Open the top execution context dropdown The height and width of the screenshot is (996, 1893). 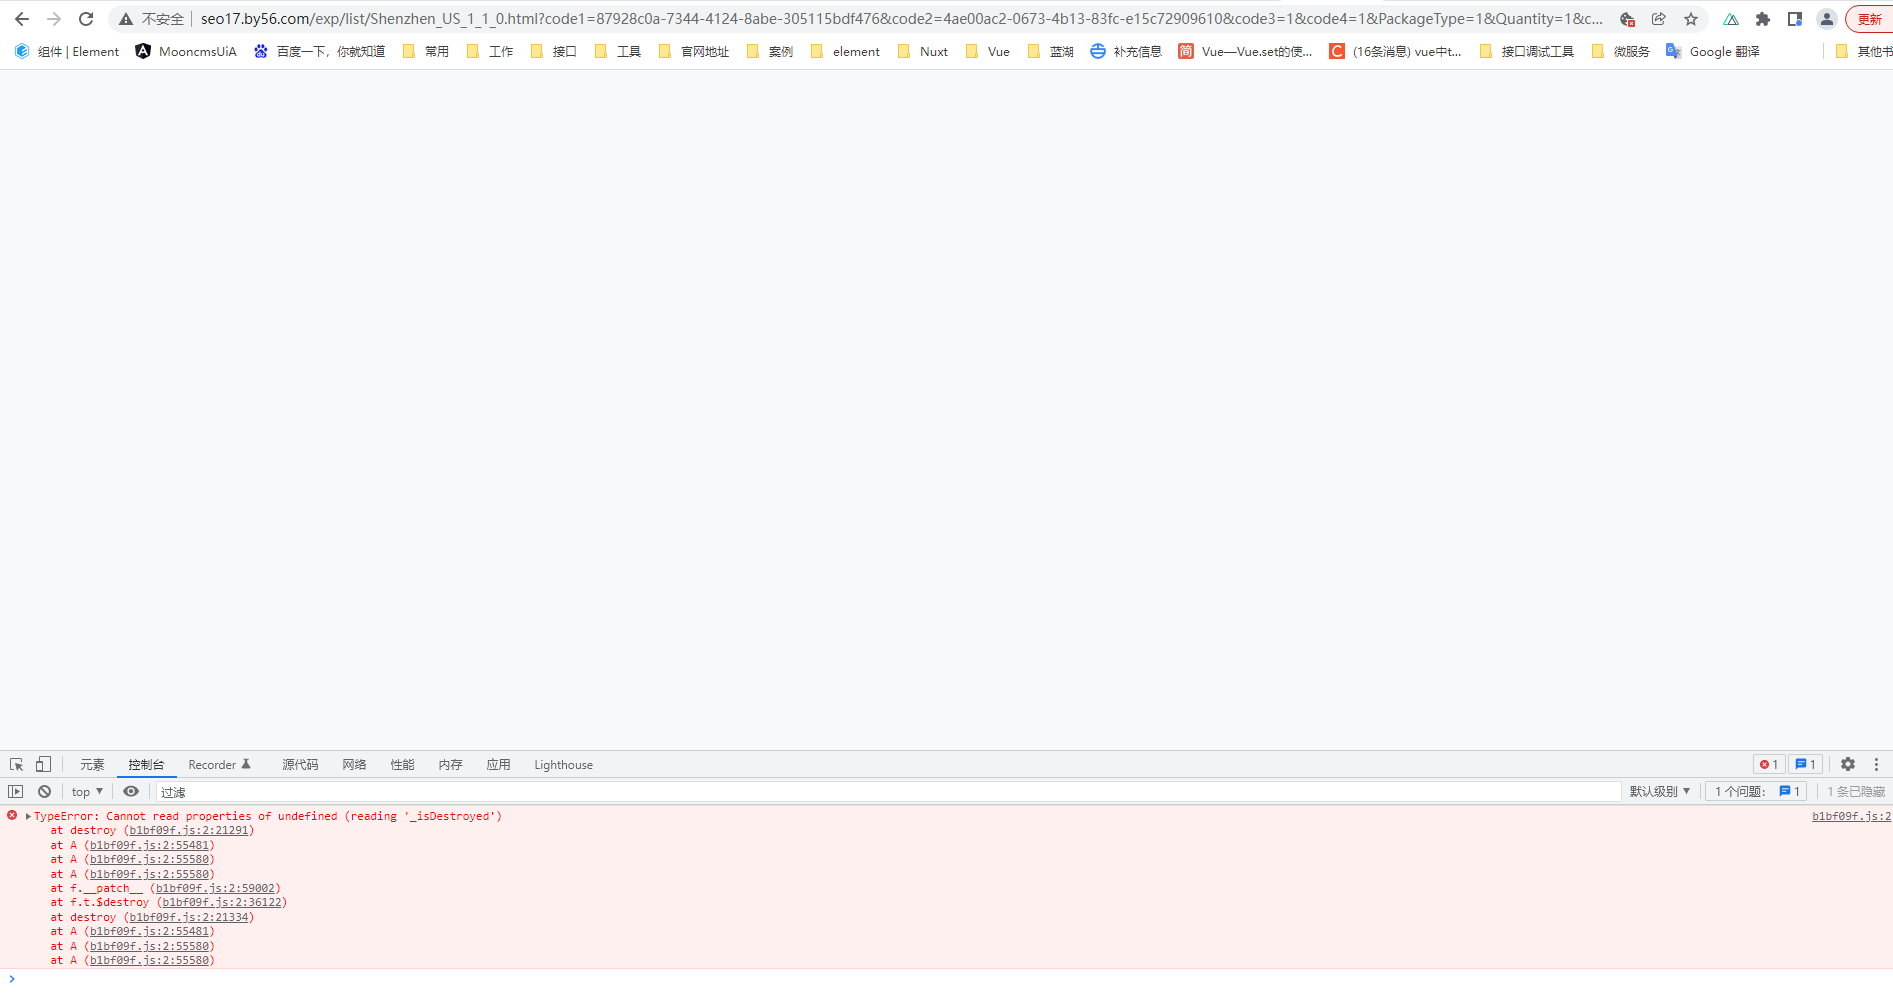(x=85, y=791)
